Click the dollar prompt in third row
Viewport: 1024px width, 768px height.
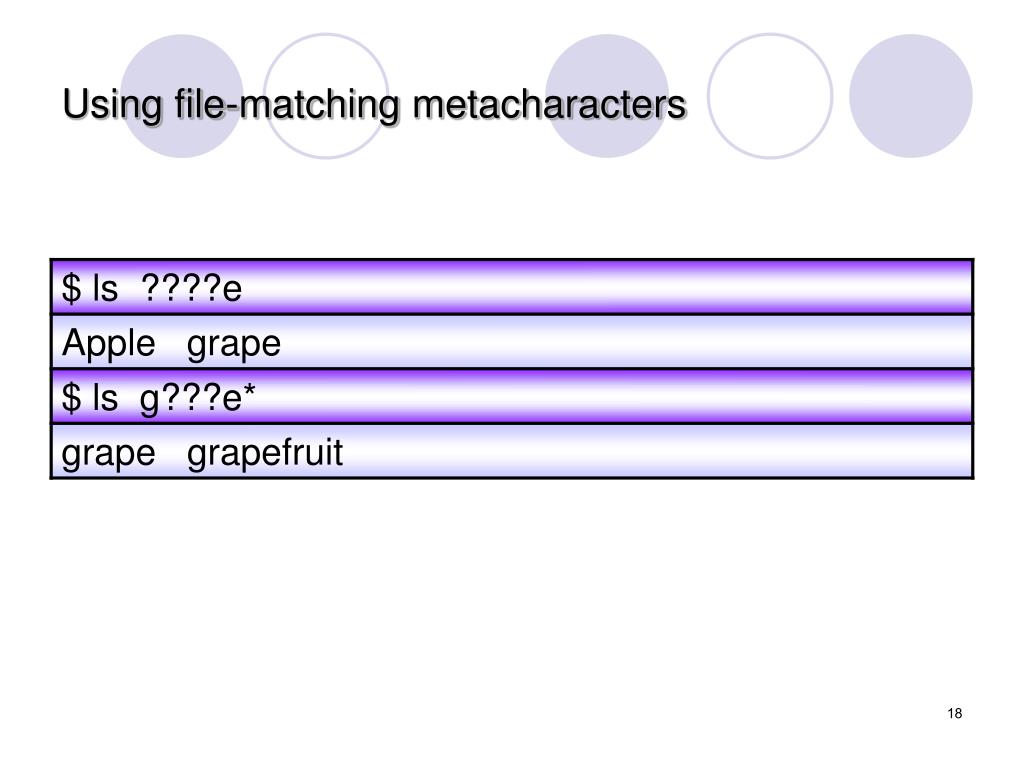(71, 398)
